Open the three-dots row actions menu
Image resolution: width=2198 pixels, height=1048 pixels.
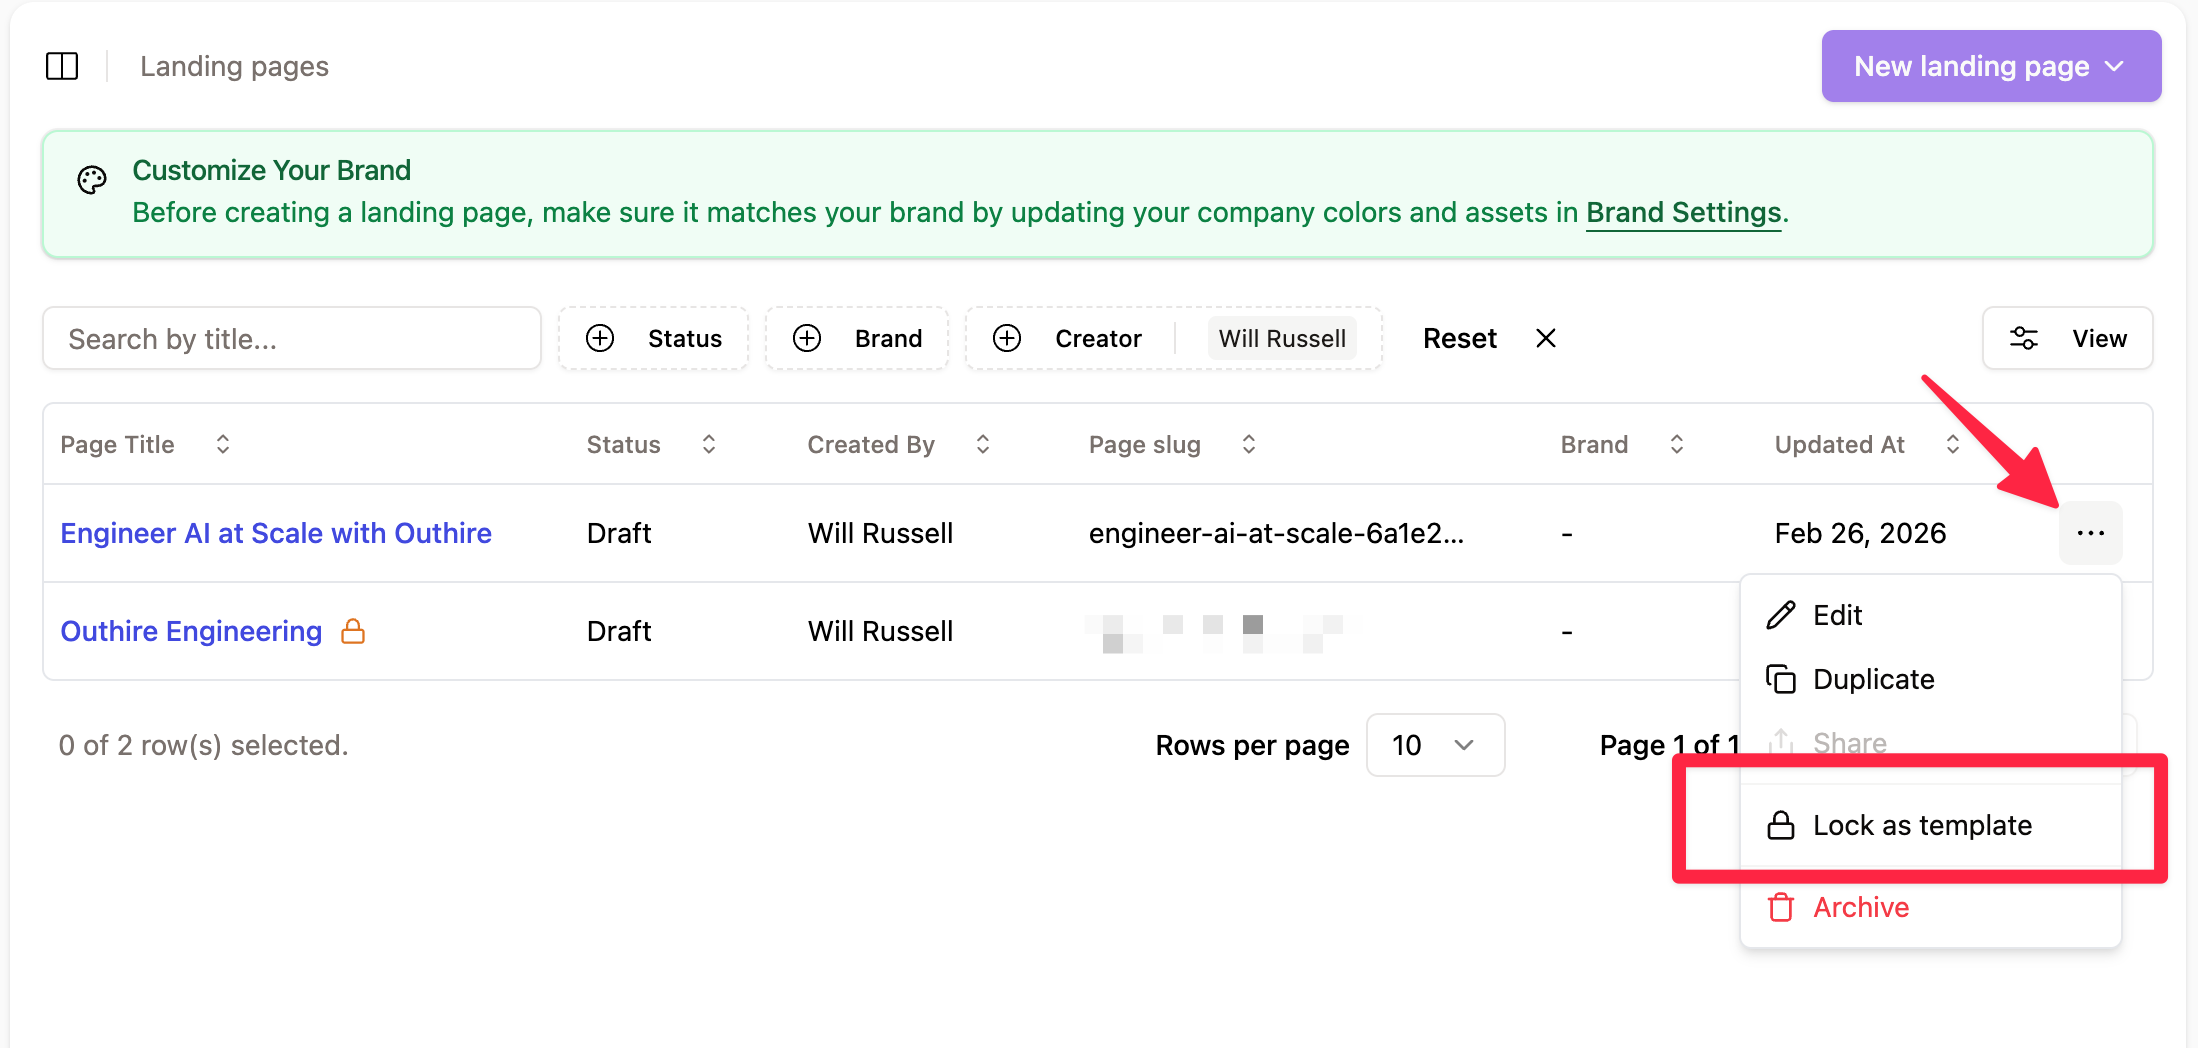point(2090,533)
